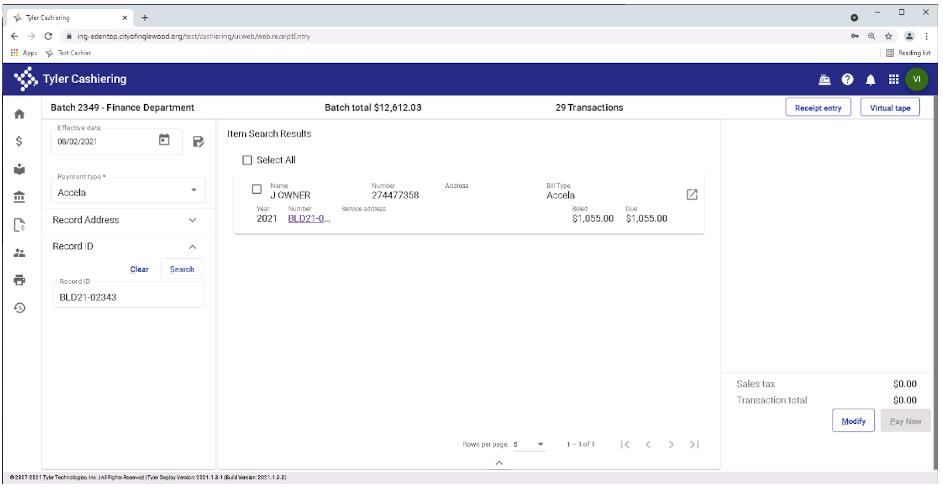The image size is (943, 488).
Task: Open the apps grid icon in header
Action: 894,79
